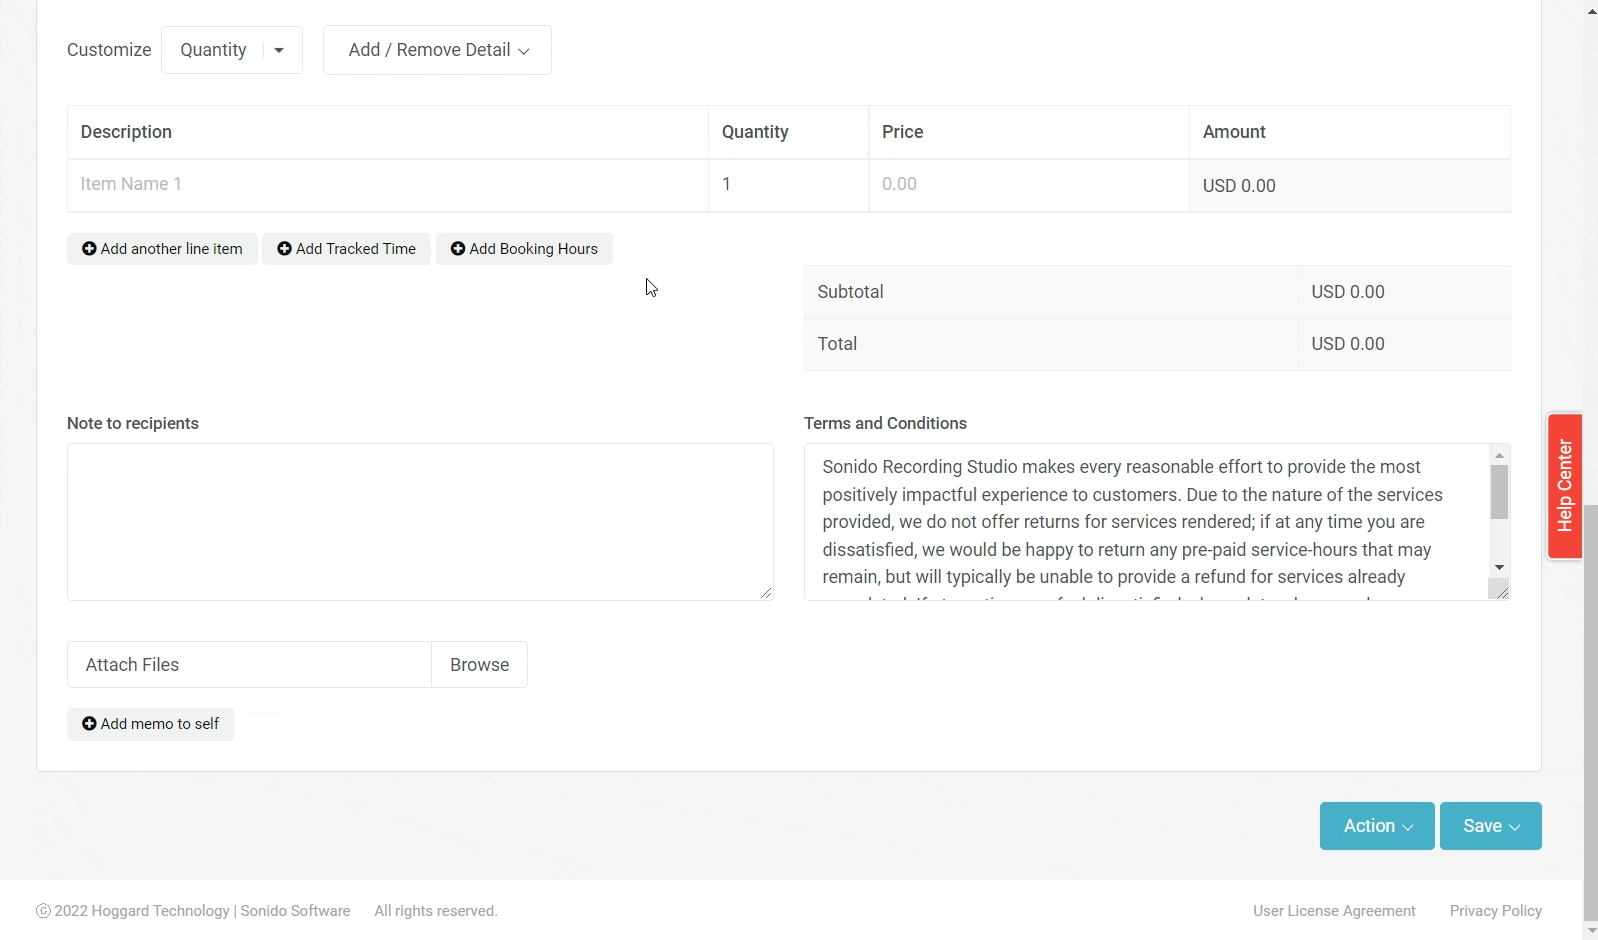
Task: Click the Attach Files field
Action: [249, 665]
